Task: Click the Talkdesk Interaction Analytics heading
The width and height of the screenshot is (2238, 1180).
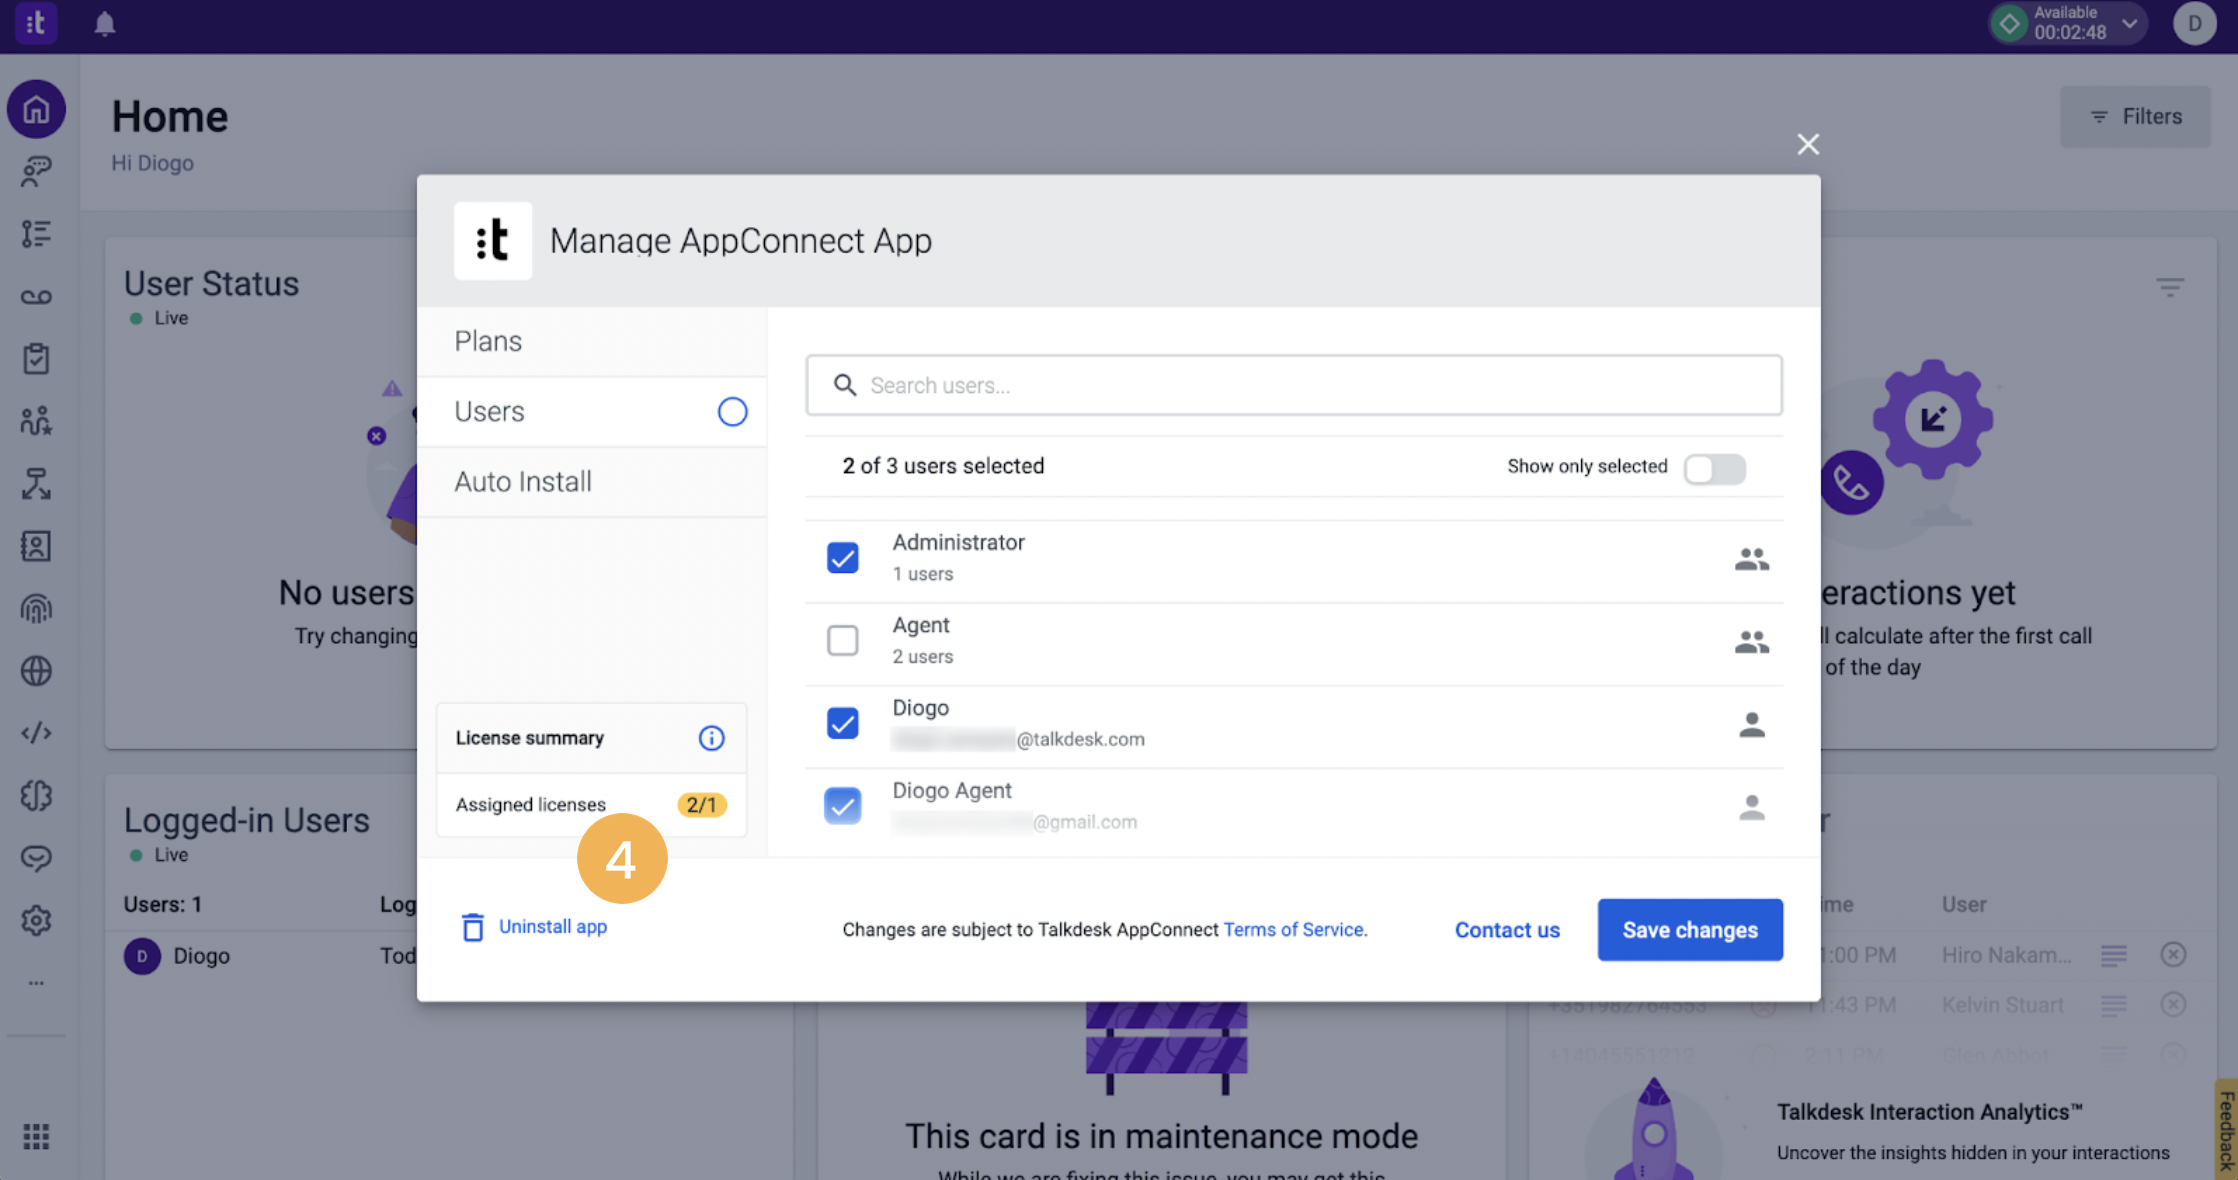Action: click(1929, 1112)
